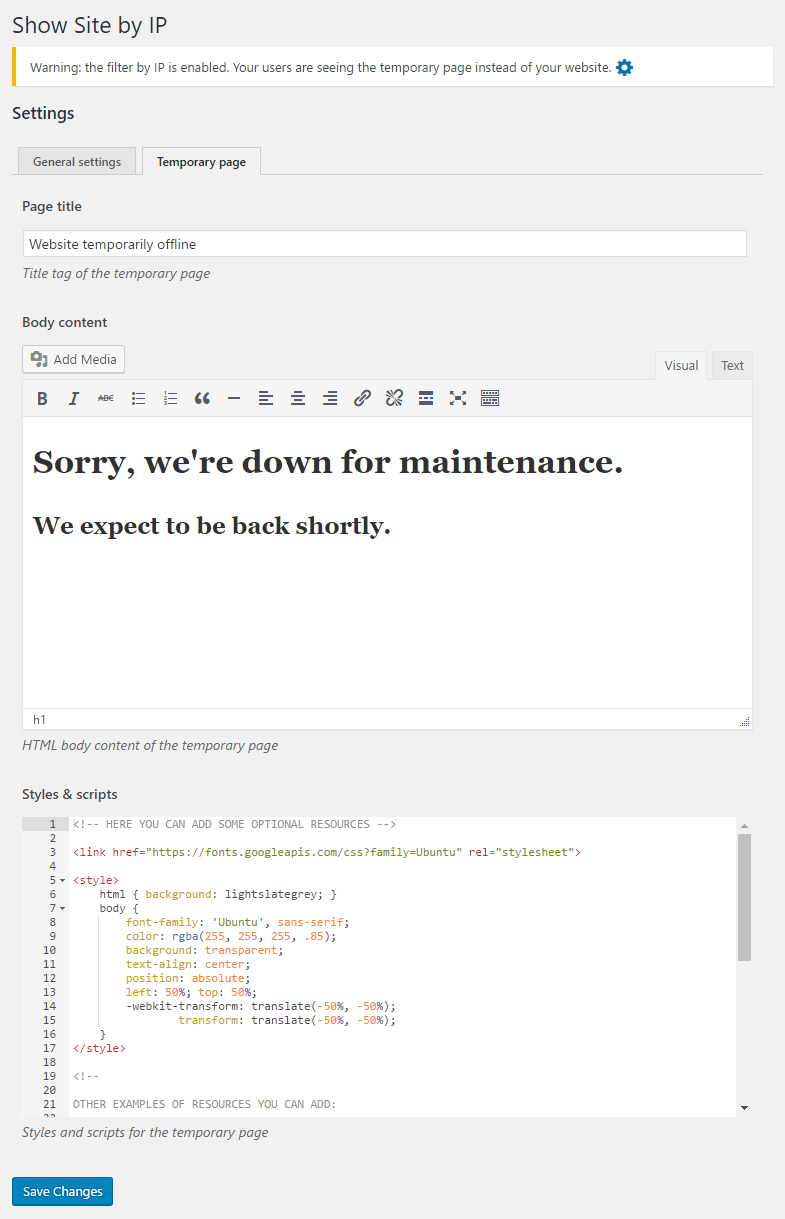Collapse the body rule fold arrow
Viewport: 785px width, 1219px height.
63,908
